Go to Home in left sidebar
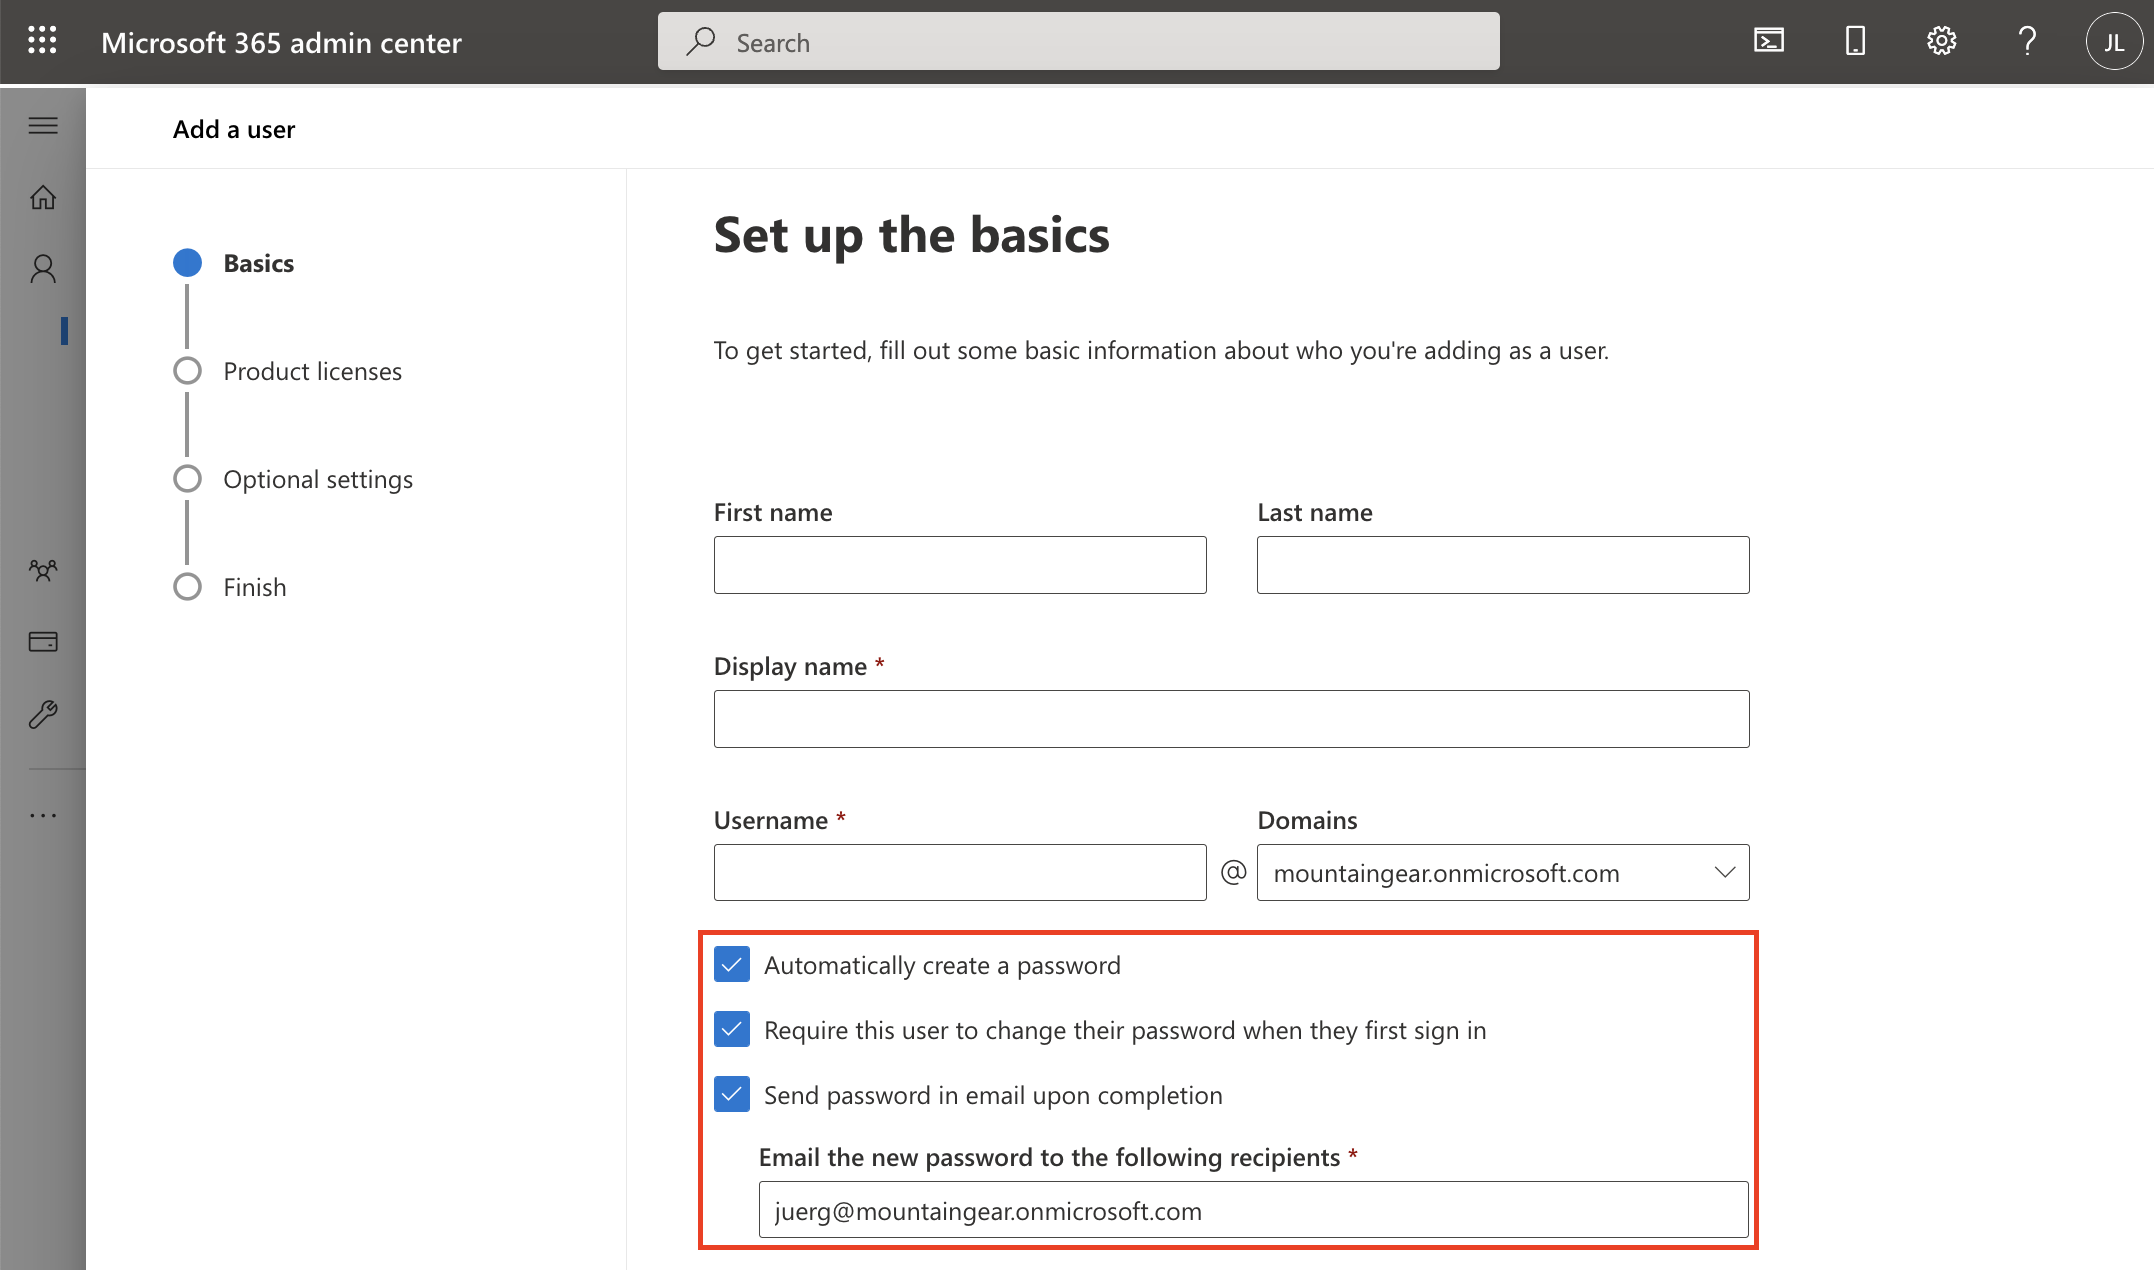The height and width of the screenshot is (1270, 2154). [43, 197]
